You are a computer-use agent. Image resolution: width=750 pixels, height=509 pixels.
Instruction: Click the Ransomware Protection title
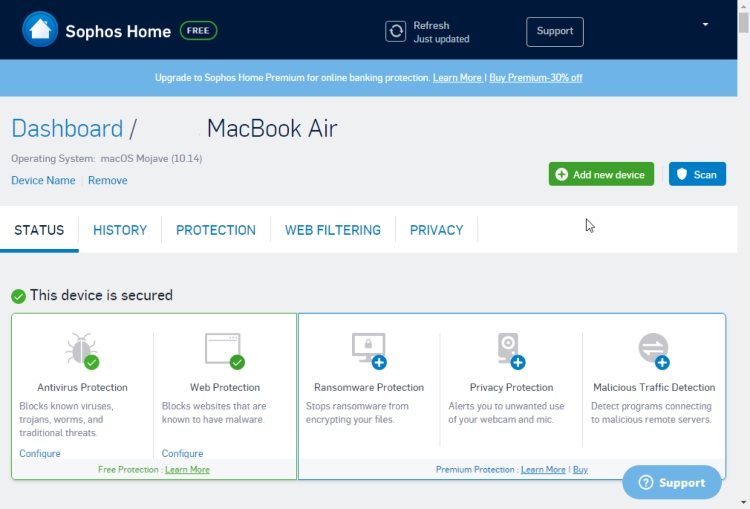[x=369, y=387]
